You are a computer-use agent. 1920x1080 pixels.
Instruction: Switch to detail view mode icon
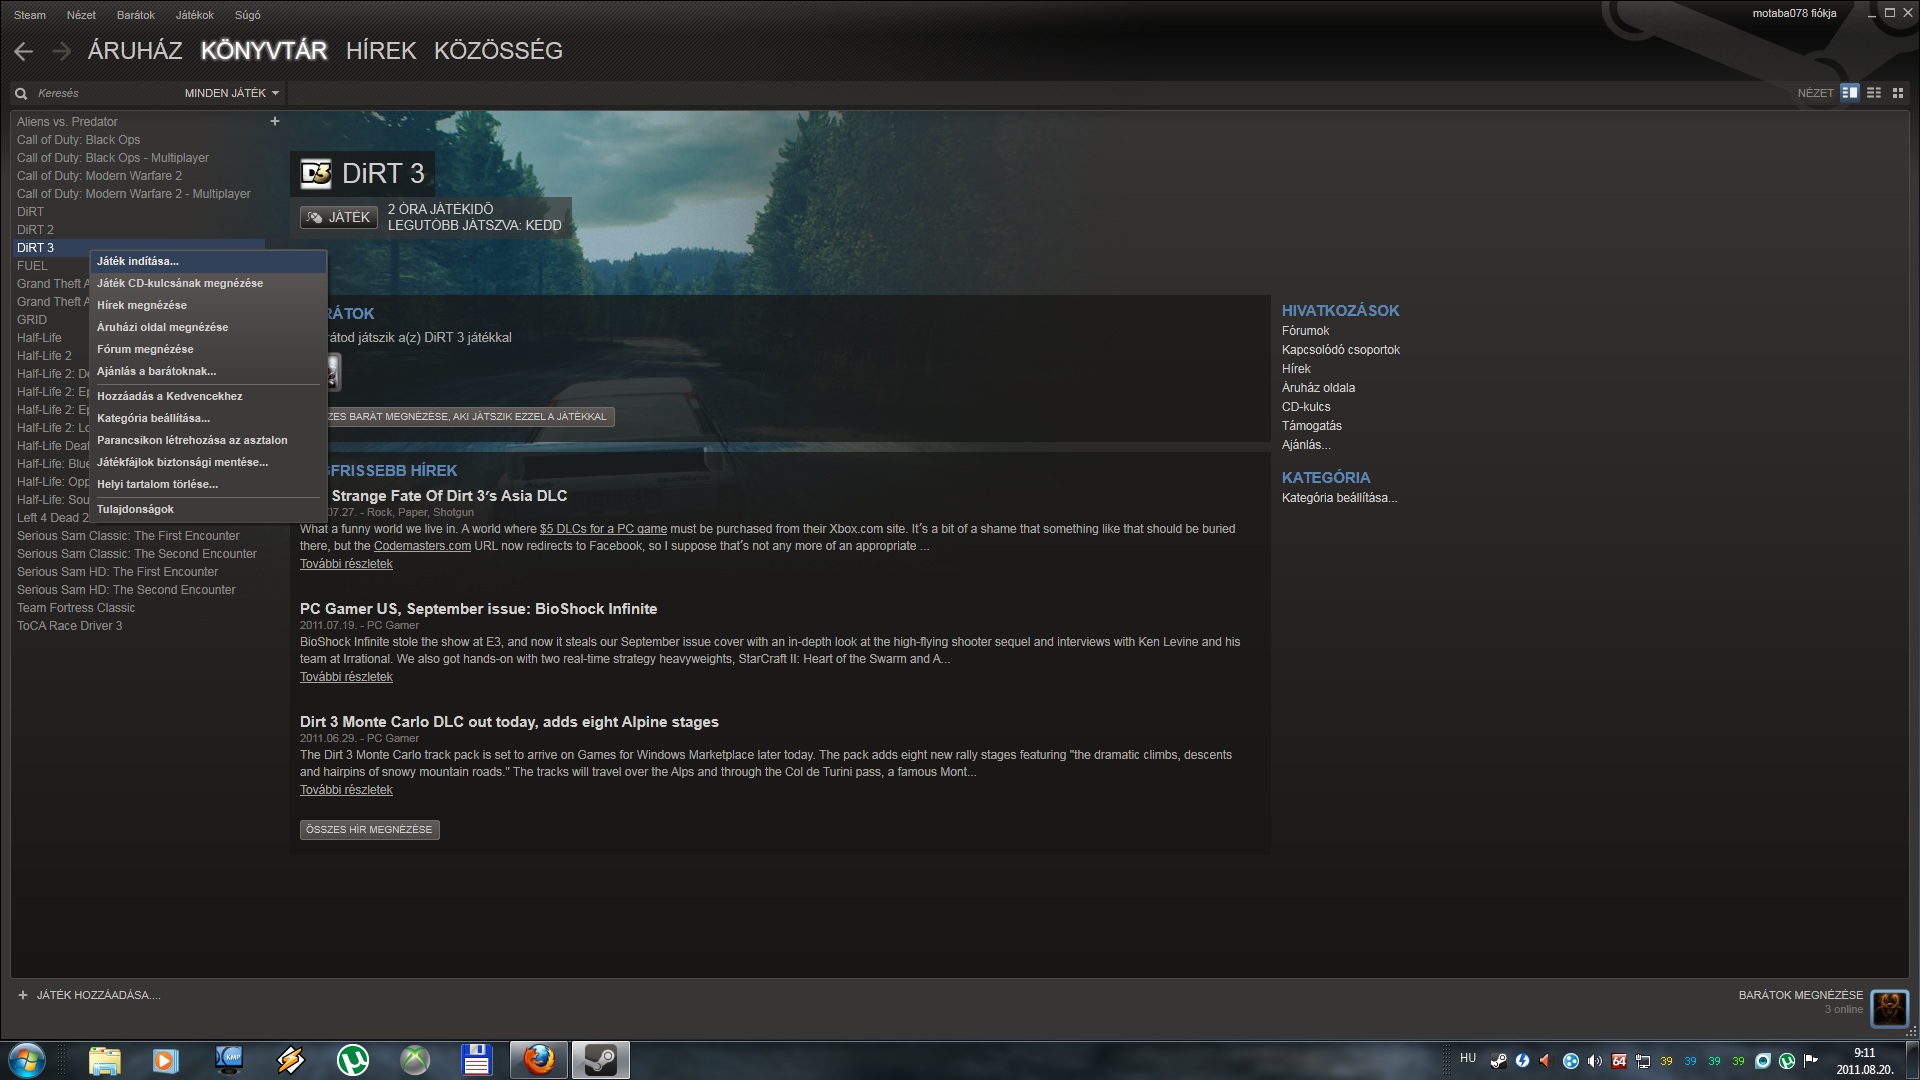(x=1850, y=93)
